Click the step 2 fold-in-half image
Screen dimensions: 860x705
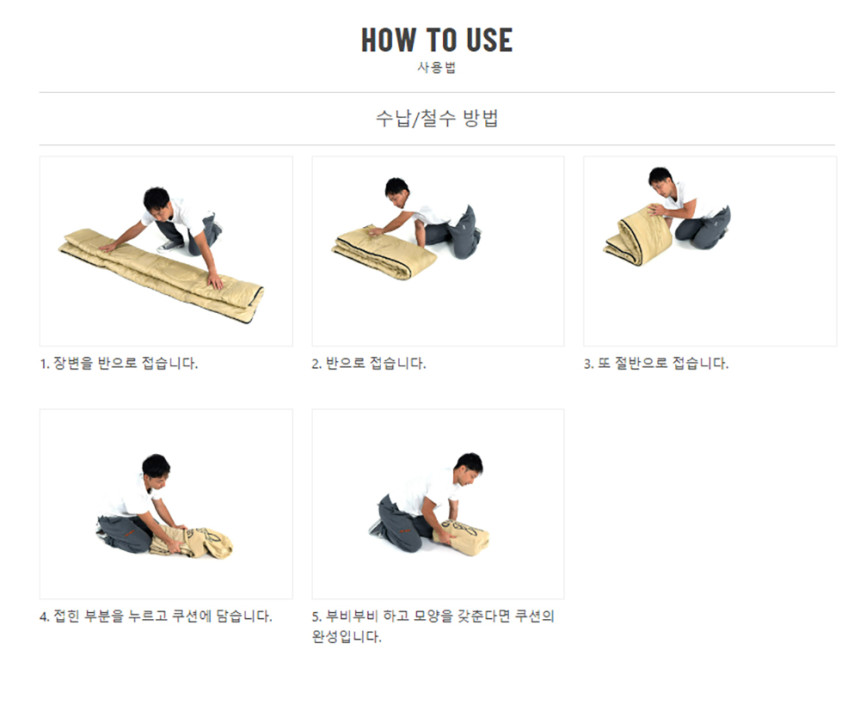[438, 251]
